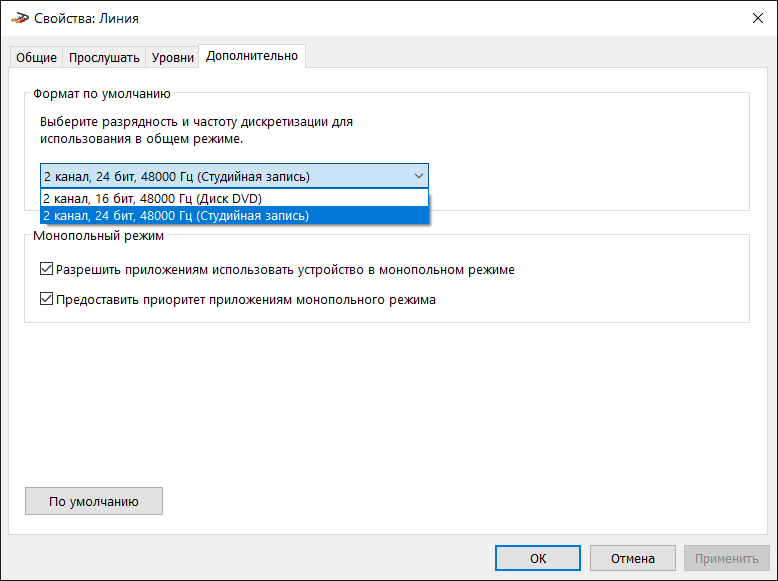Switch to the Общие tab
778x581 pixels.
click(36, 57)
